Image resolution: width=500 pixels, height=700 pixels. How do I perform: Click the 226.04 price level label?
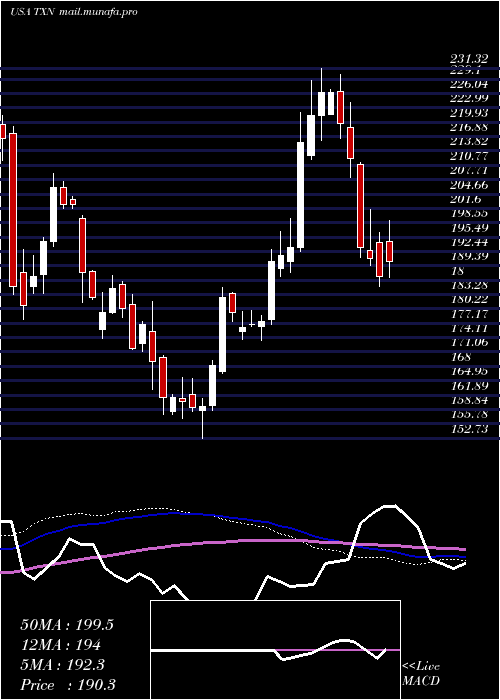pyautogui.click(x=469, y=84)
